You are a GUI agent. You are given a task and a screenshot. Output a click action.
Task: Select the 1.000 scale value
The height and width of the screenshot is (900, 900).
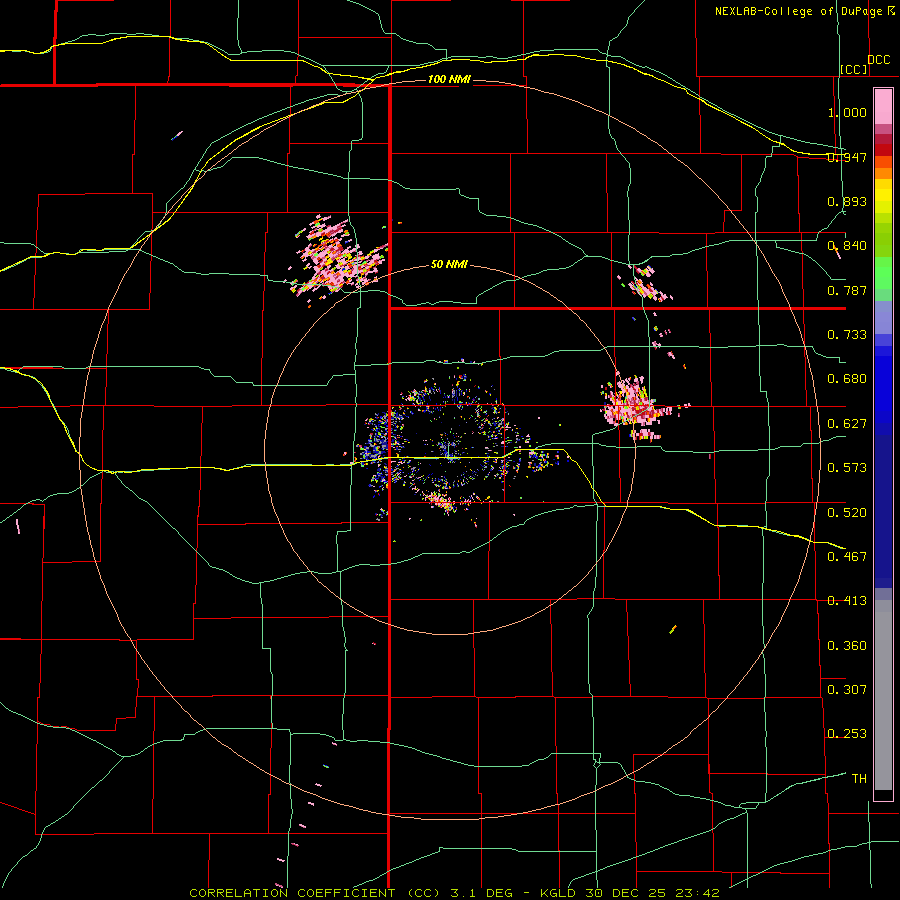[x=847, y=112]
